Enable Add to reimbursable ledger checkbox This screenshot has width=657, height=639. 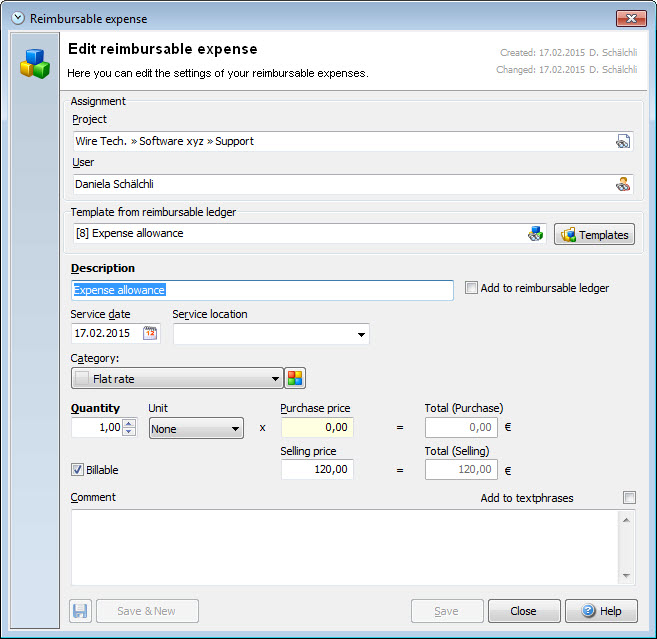click(x=471, y=288)
